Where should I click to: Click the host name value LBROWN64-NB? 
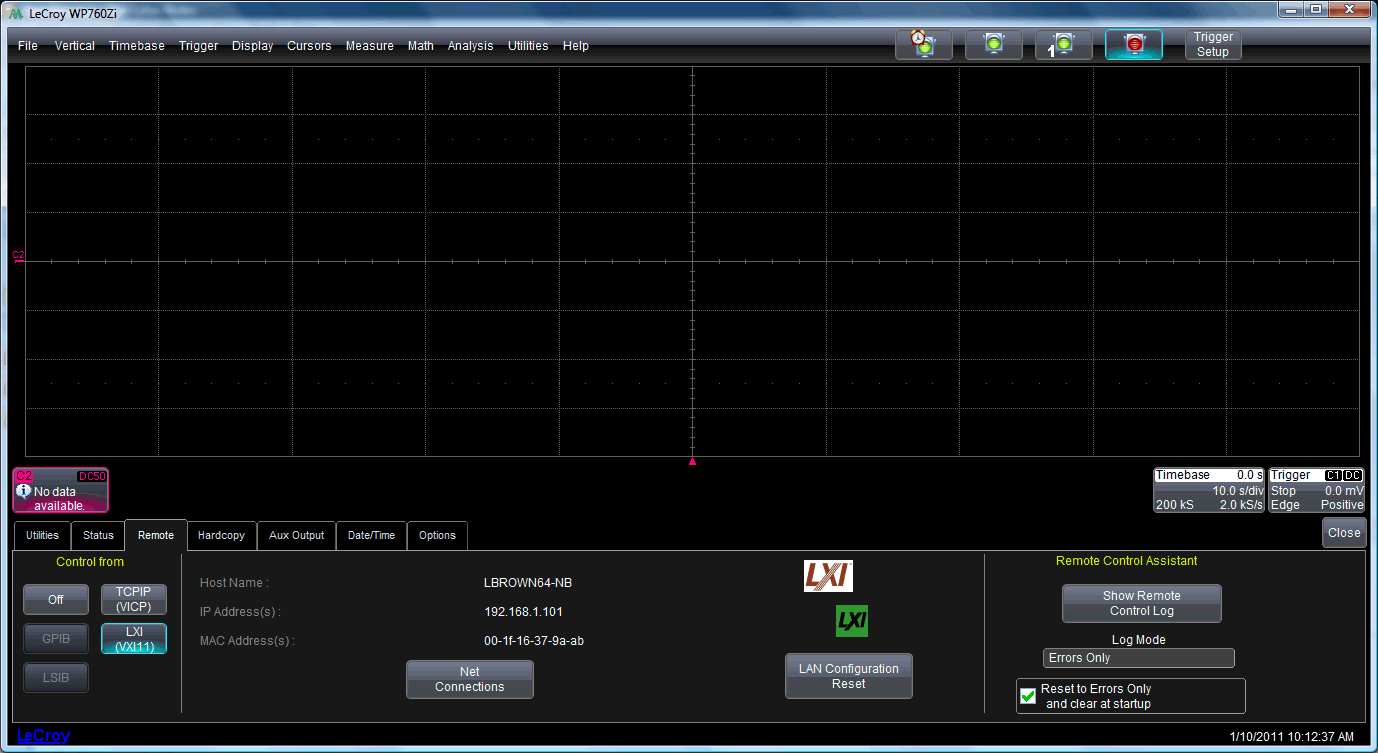[528, 583]
